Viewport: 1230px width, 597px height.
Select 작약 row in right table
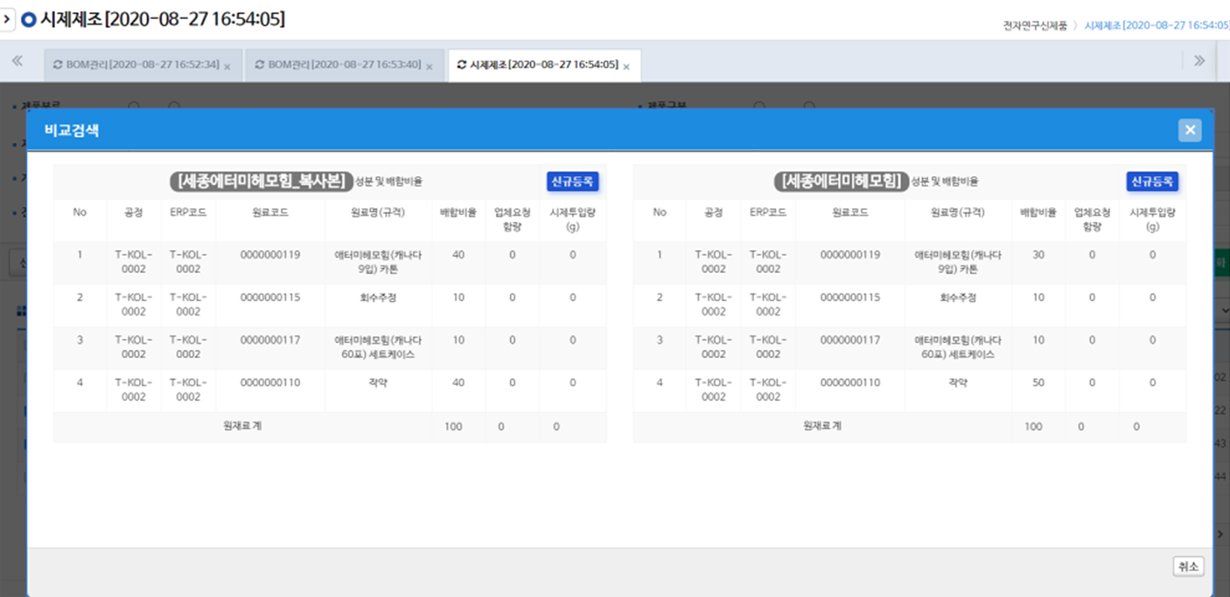click(x=958, y=382)
